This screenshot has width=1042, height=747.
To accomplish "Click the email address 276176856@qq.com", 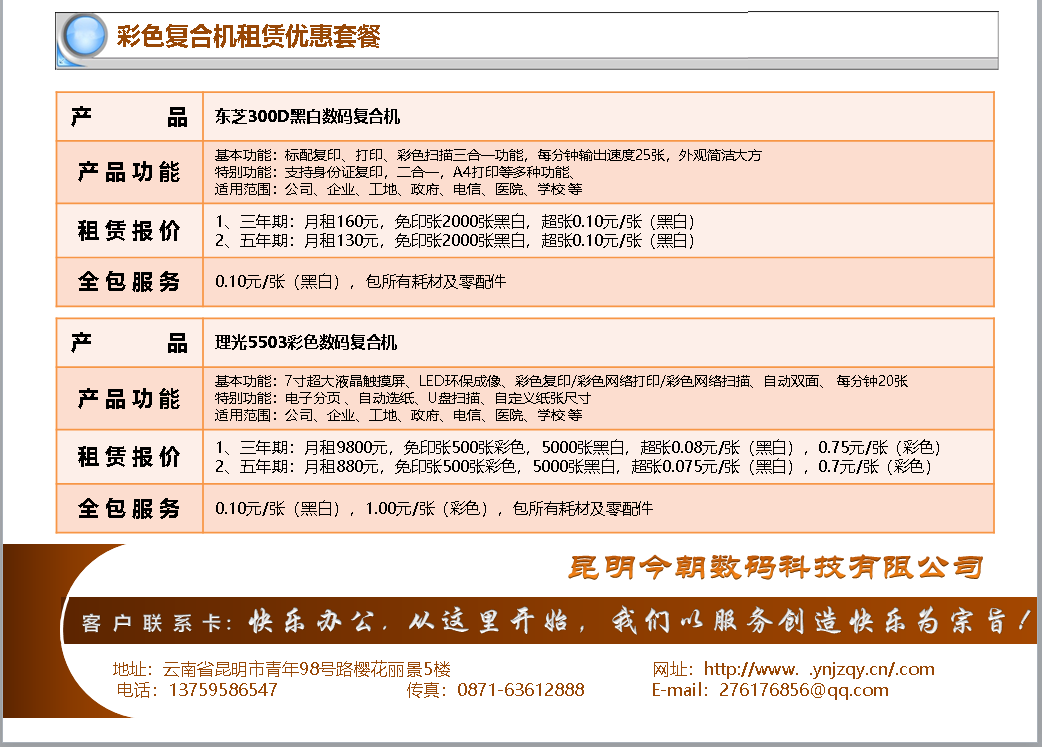I will pos(804,690).
